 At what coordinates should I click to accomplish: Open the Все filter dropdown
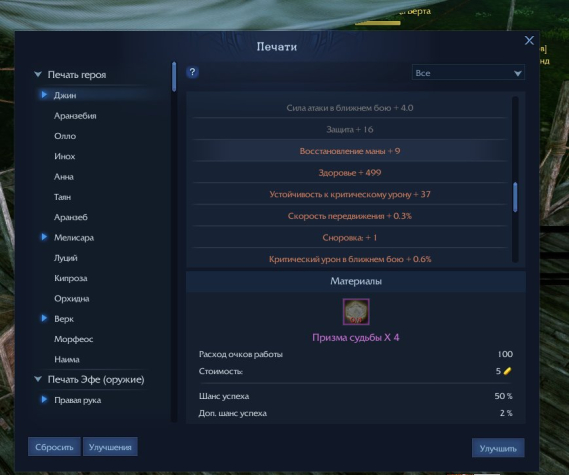coord(468,73)
